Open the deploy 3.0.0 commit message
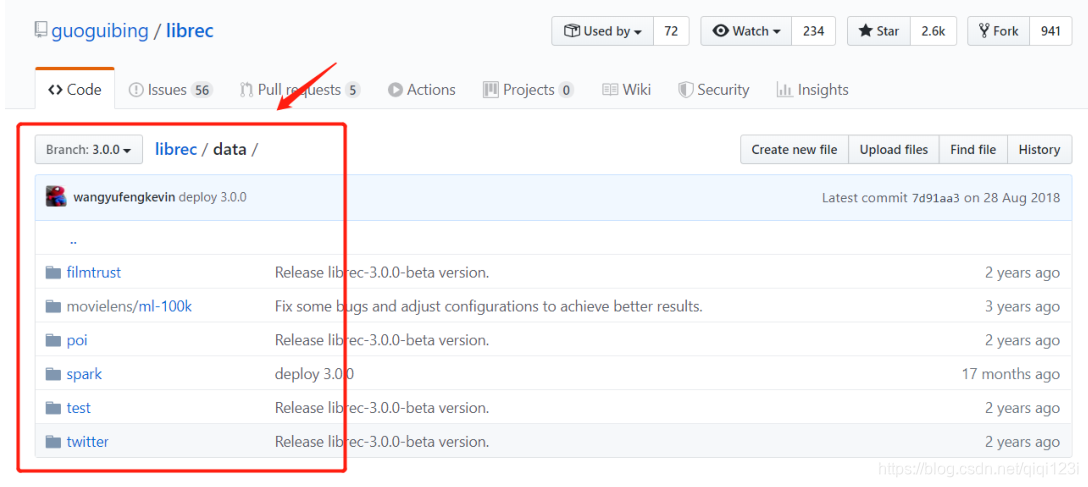 point(212,197)
